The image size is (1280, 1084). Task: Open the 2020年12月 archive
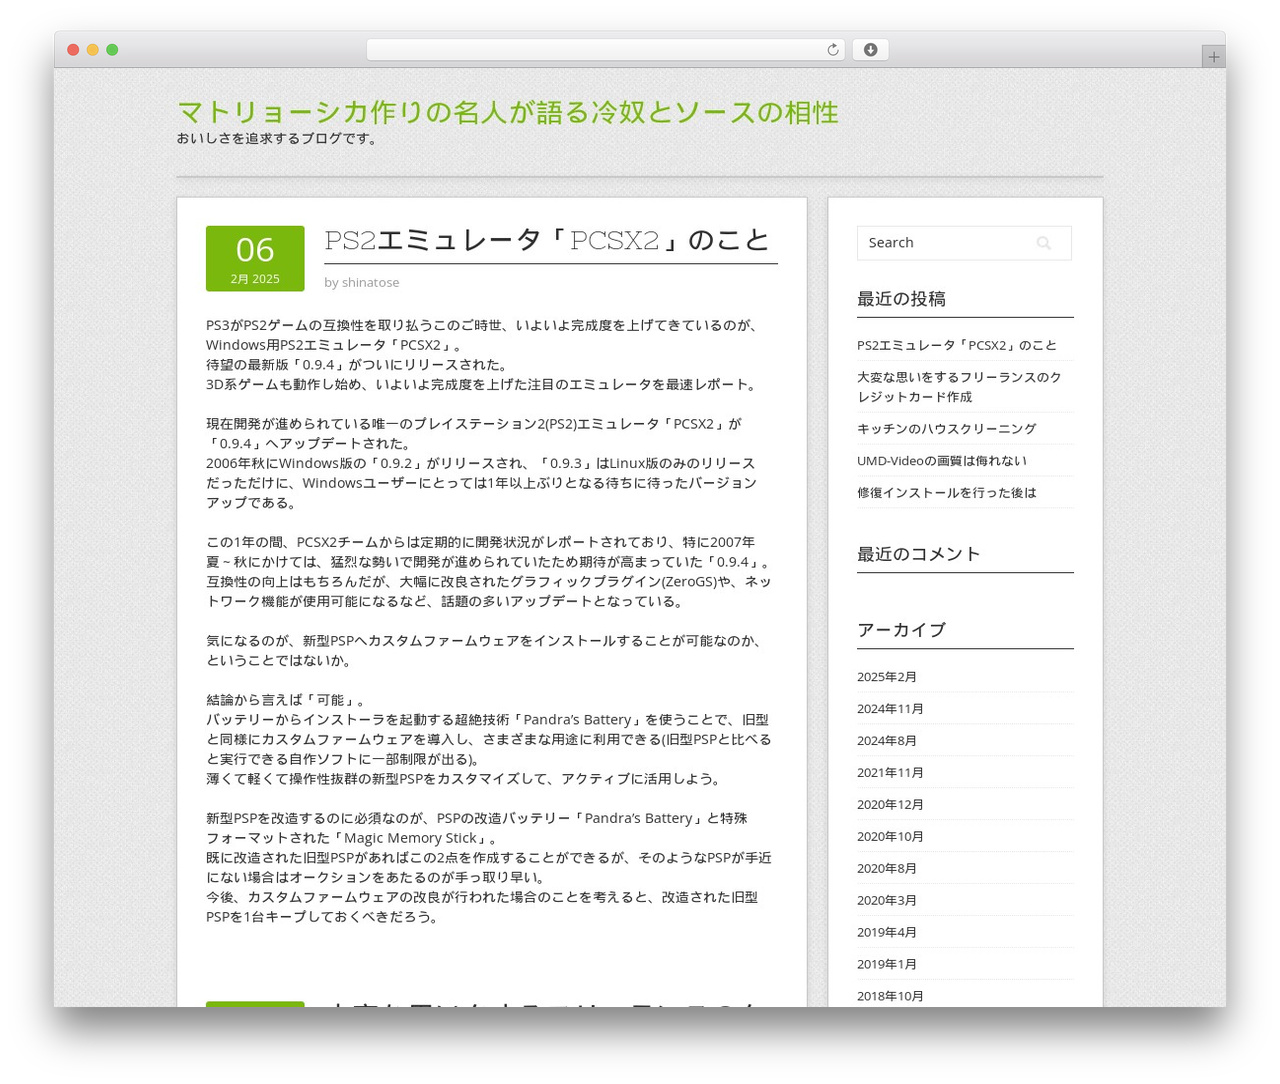pos(890,805)
